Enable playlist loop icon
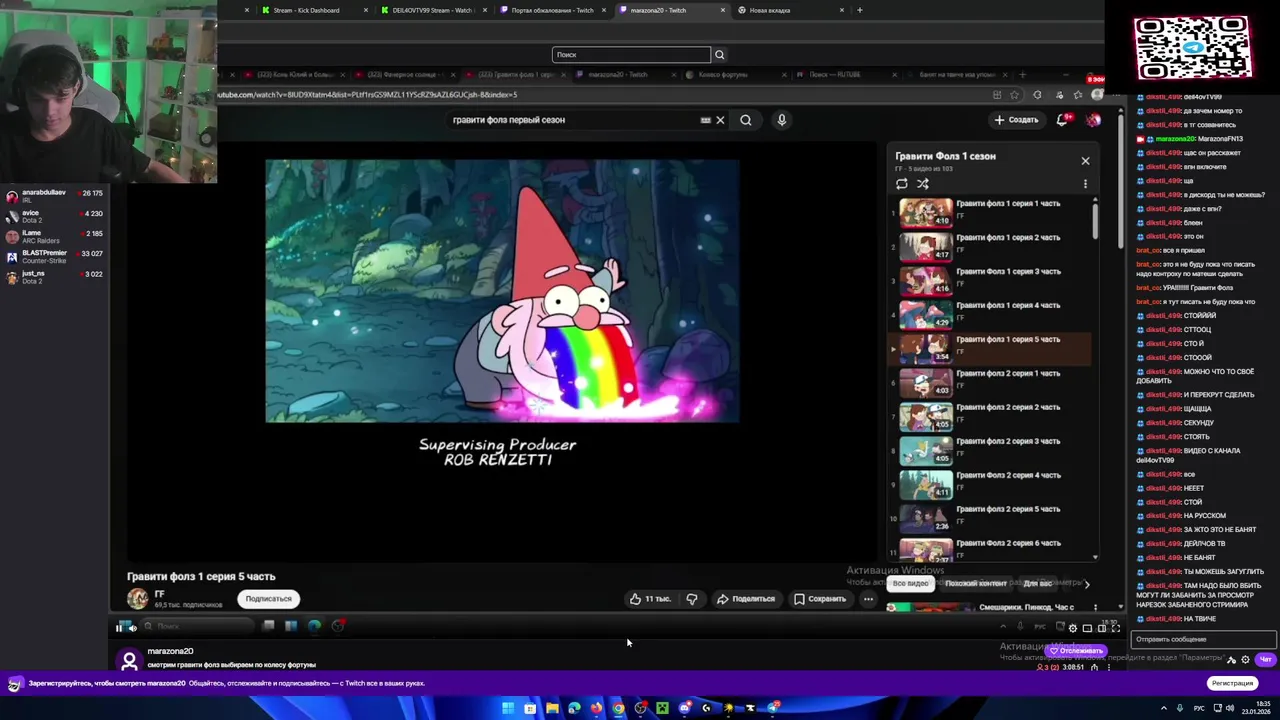This screenshot has width=1280, height=720. (x=902, y=184)
